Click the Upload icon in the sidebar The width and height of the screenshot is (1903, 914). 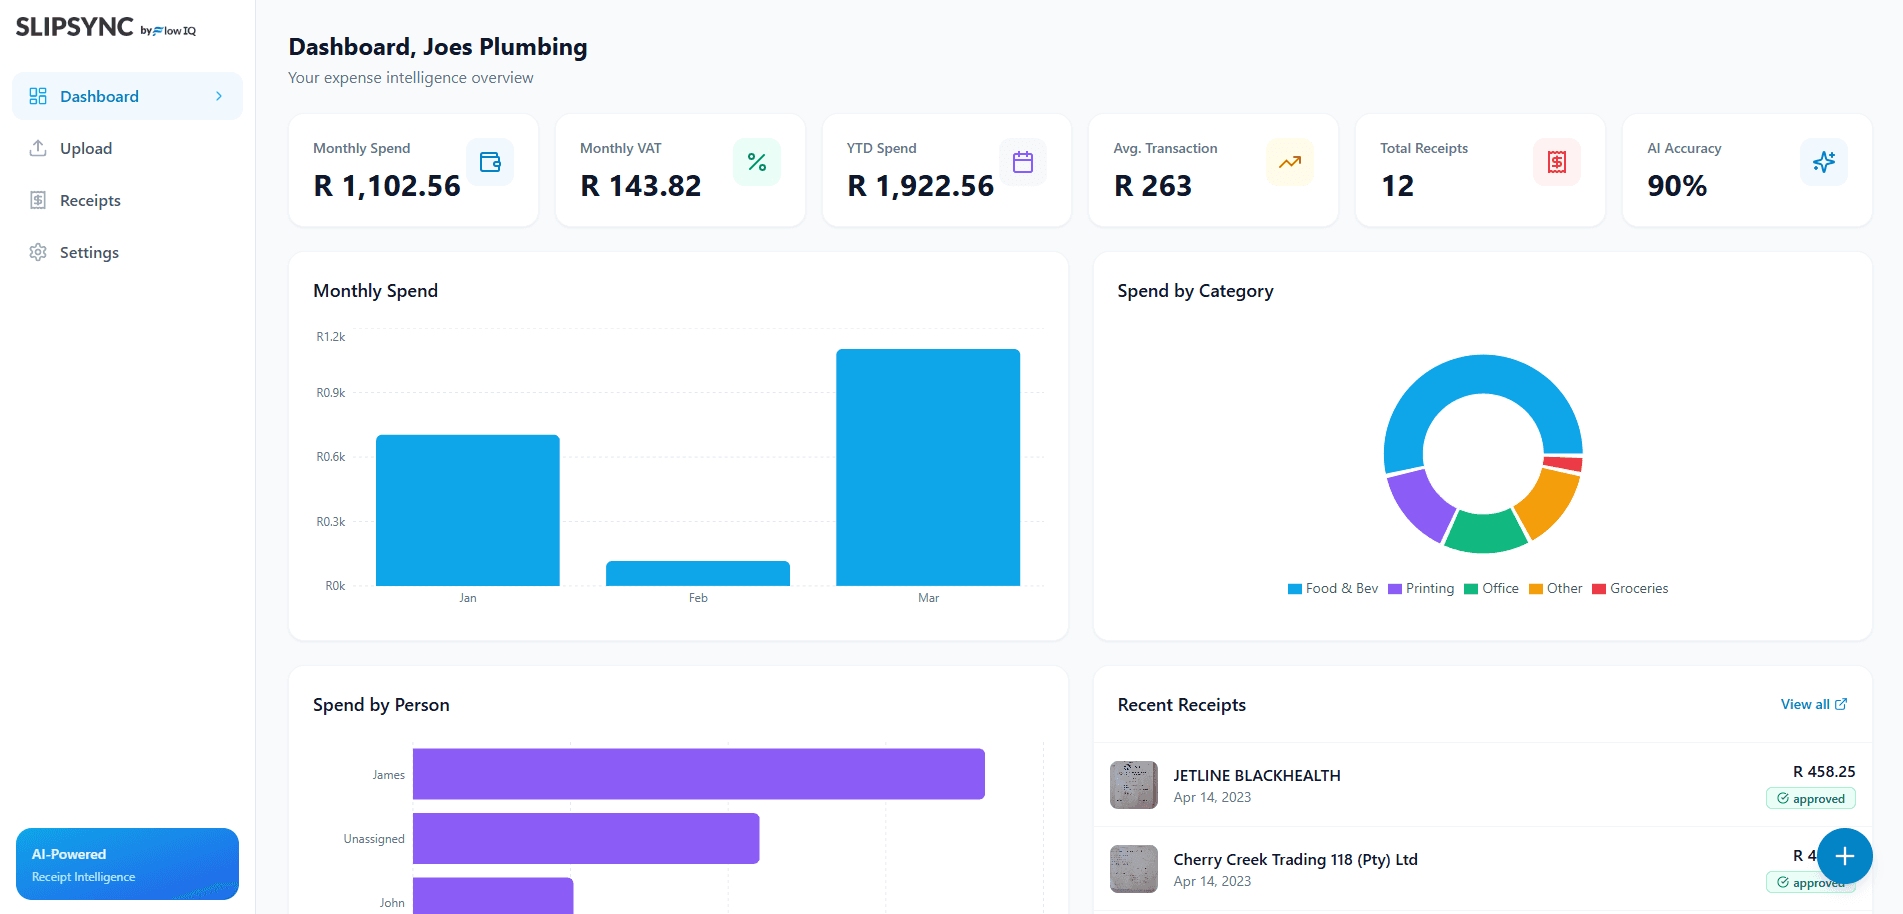coord(37,148)
